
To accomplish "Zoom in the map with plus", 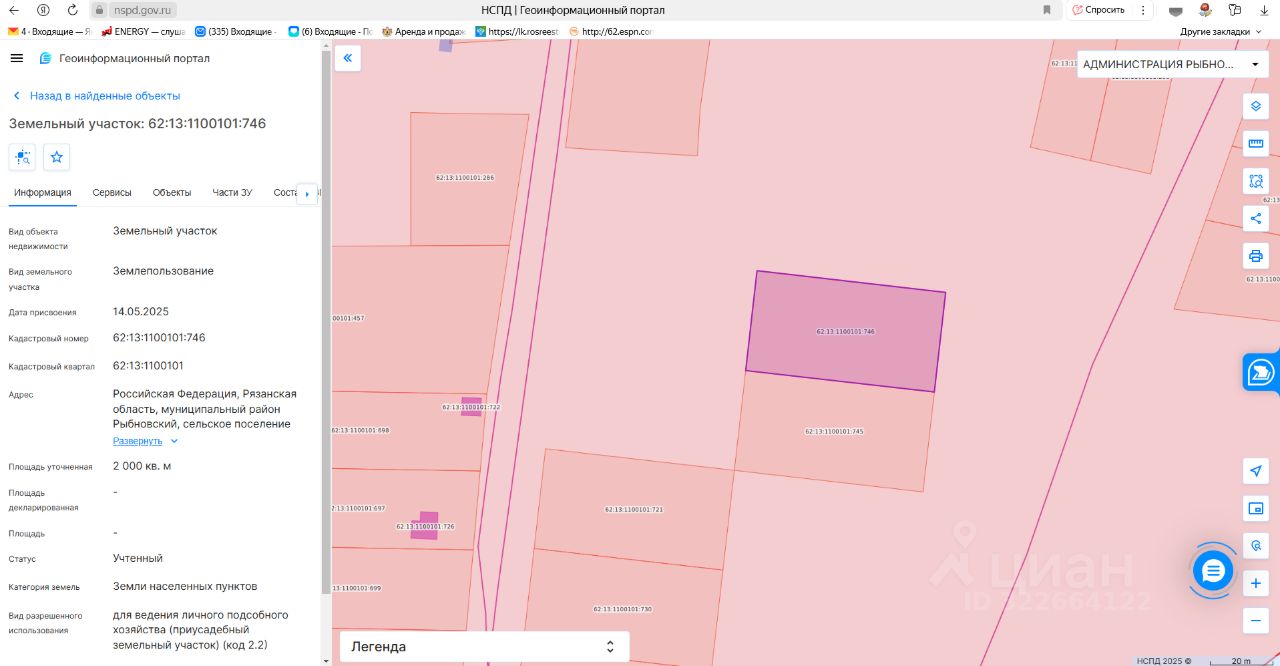I will 1256,583.
